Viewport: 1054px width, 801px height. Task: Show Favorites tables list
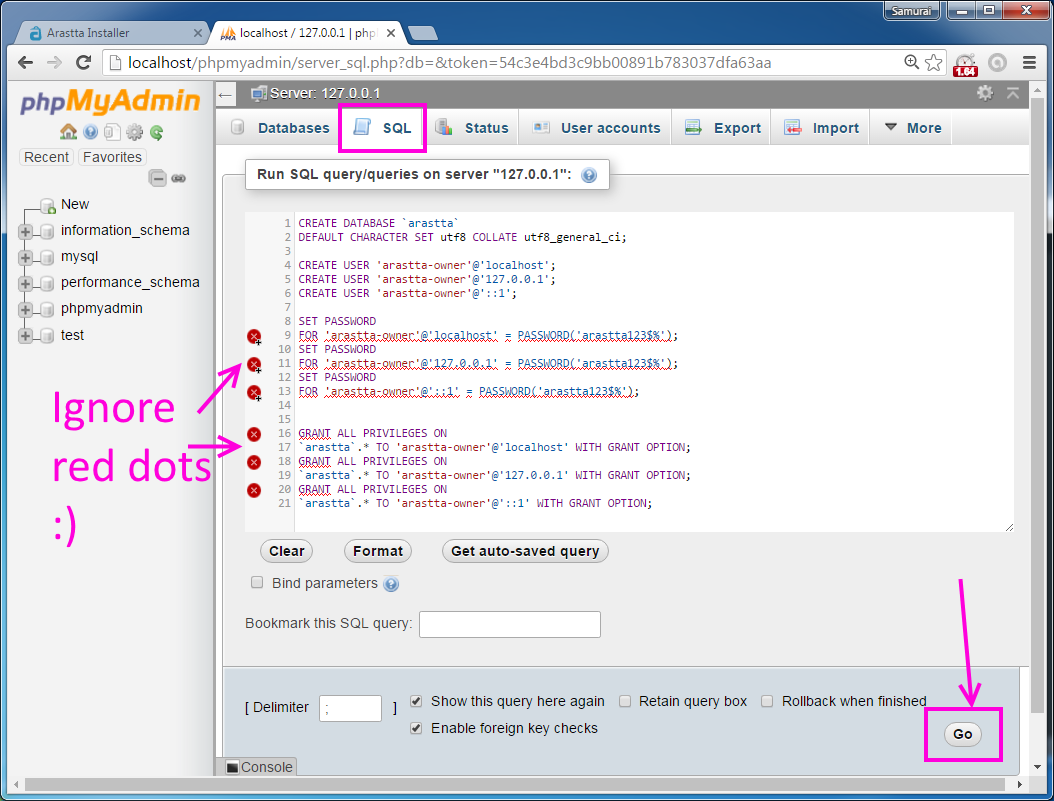tap(112, 157)
